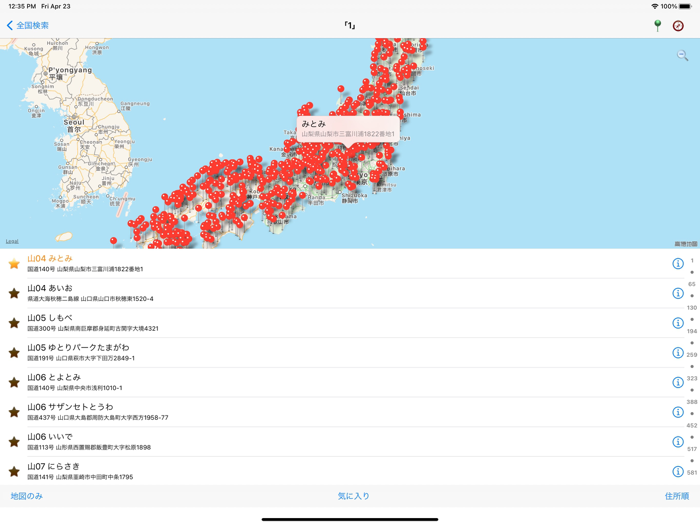Open info button for 山05 しもべ
700x525 pixels.
(677, 323)
